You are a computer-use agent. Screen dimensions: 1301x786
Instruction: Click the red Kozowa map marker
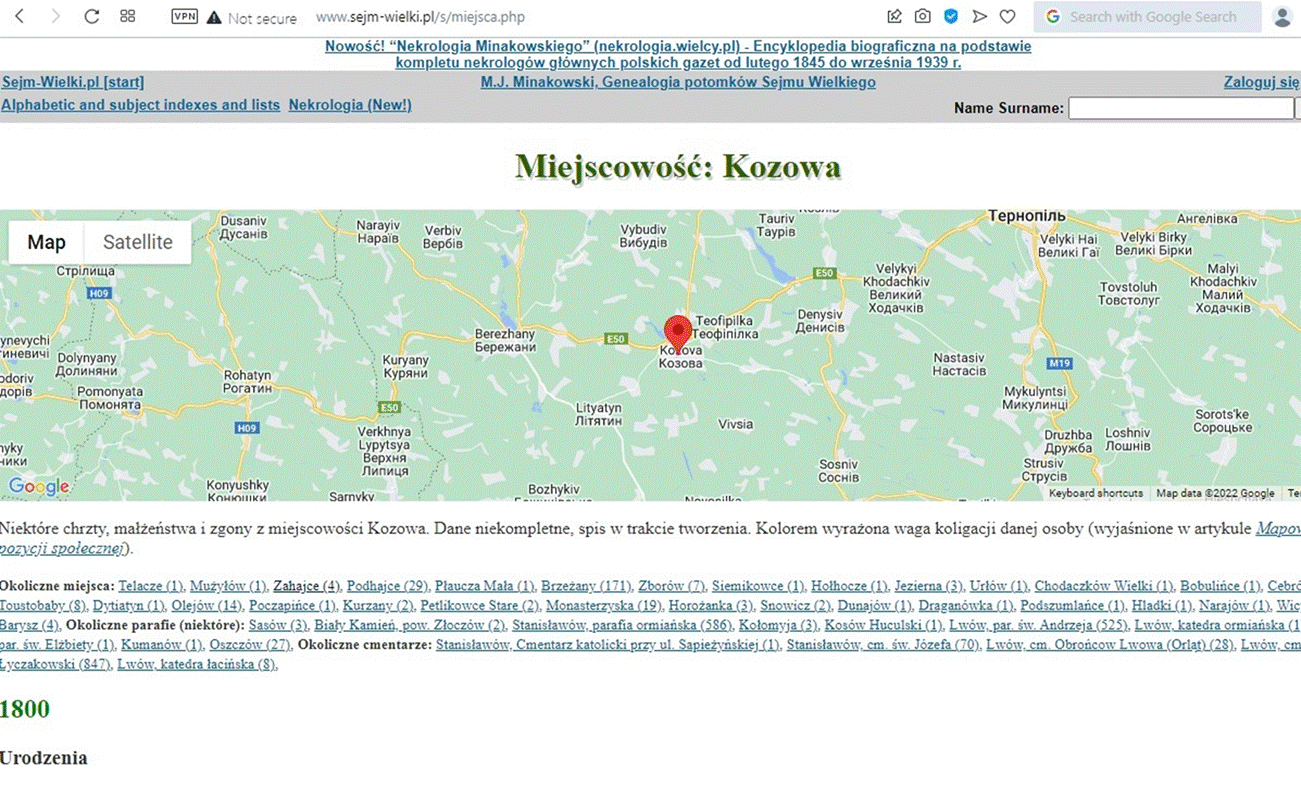pos(679,333)
